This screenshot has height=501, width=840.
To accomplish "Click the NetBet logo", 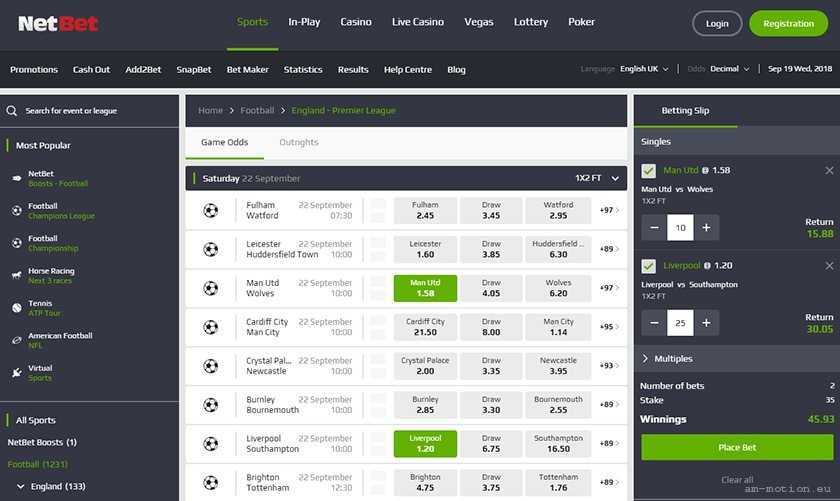I will click(58, 24).
